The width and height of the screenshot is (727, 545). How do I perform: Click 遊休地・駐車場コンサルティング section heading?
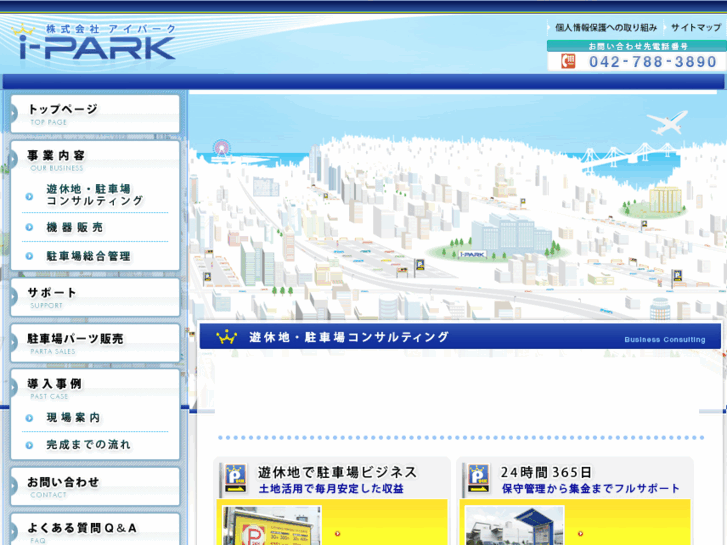click(349, 337)
